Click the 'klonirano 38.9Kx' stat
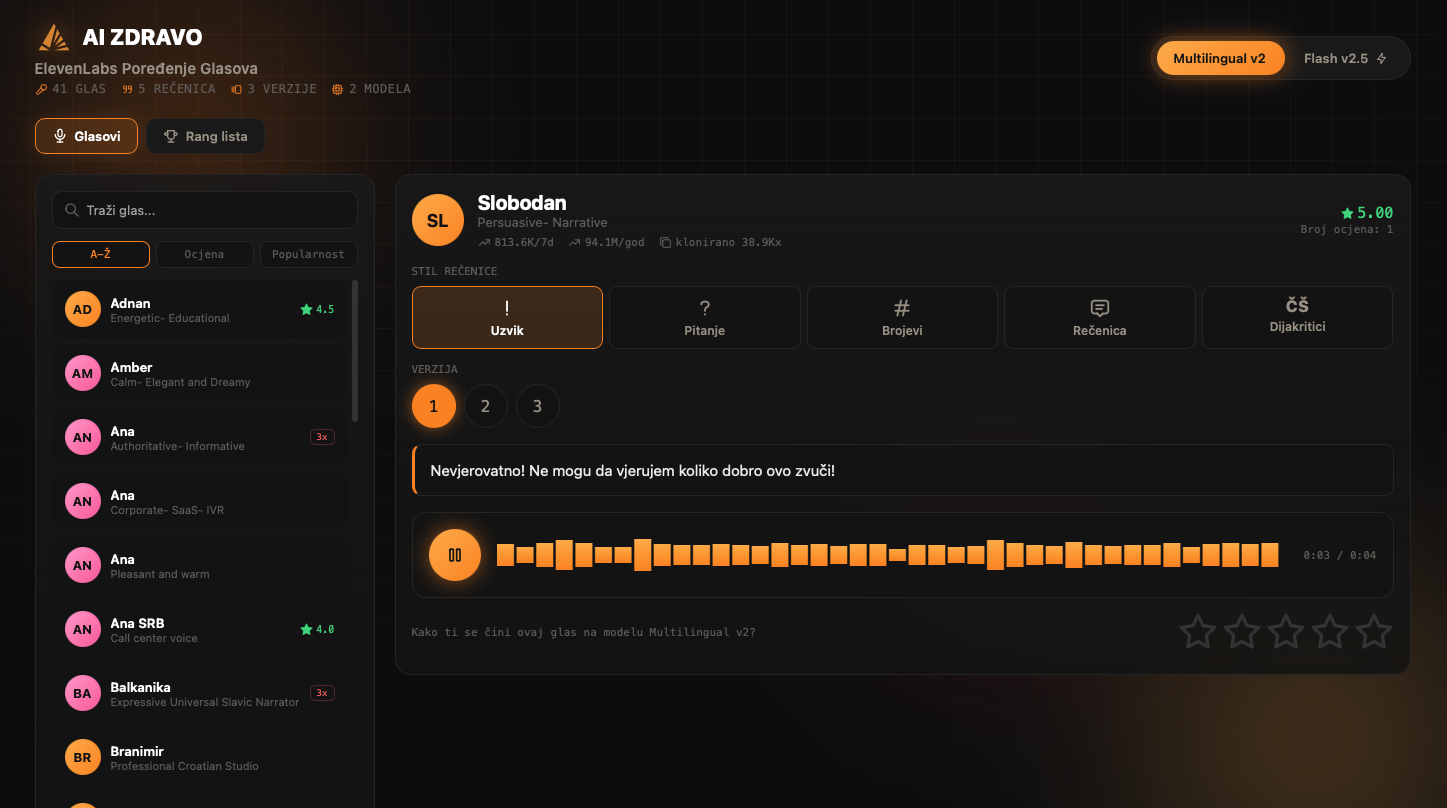Screen dimensions: 1447x808 pyautogui.click(x=721, y=242)
